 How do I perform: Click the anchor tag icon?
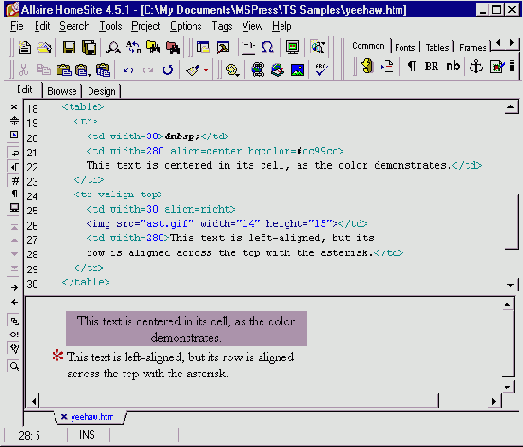click(476, 66)
